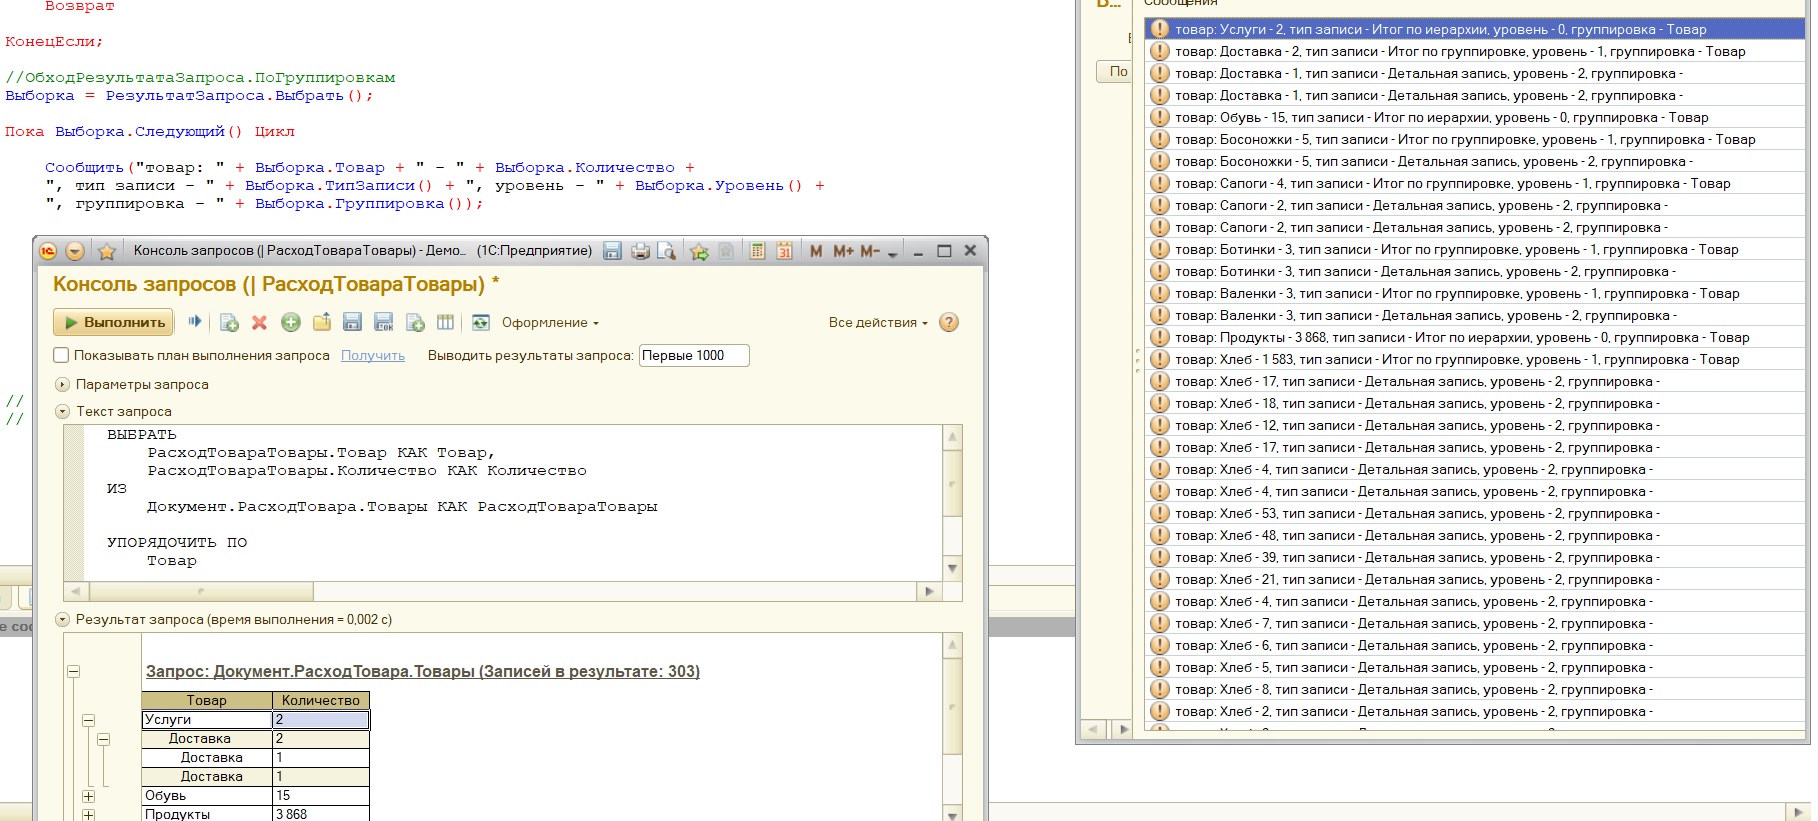
Task: Click the Товар column header in results
Action: (207, 700)
